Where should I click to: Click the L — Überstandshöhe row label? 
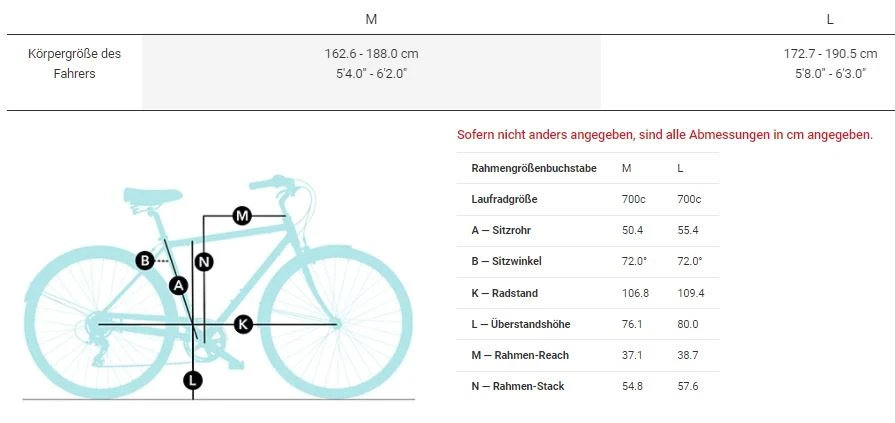coord(523,324)
